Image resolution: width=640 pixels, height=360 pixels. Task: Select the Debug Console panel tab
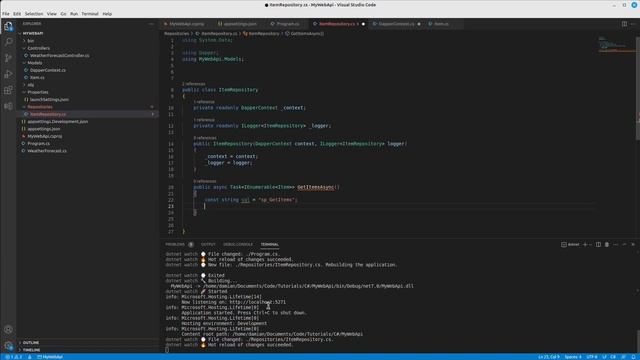click(x=238, y=244)
